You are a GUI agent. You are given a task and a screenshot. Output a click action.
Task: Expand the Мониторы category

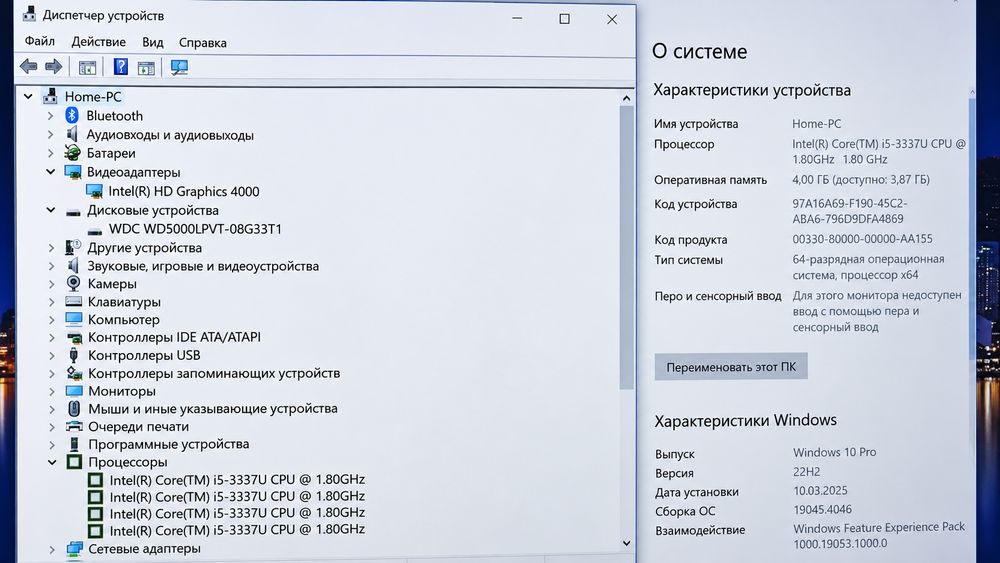52,391
